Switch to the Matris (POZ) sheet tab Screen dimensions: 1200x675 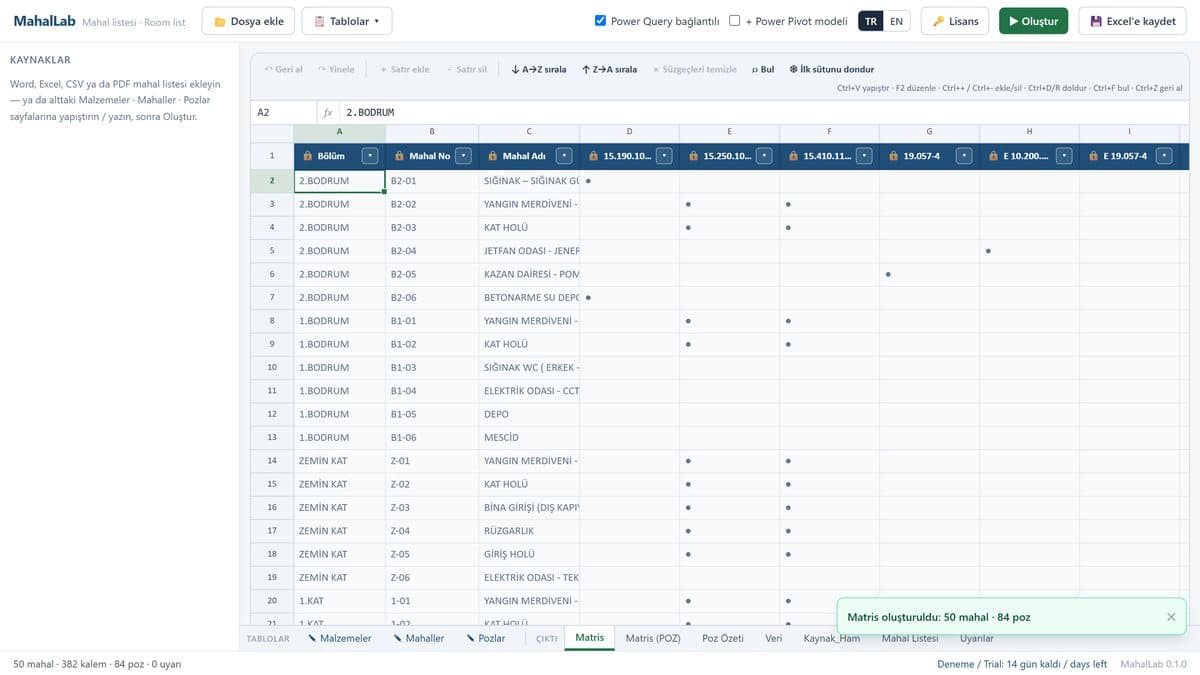point(653,638)
